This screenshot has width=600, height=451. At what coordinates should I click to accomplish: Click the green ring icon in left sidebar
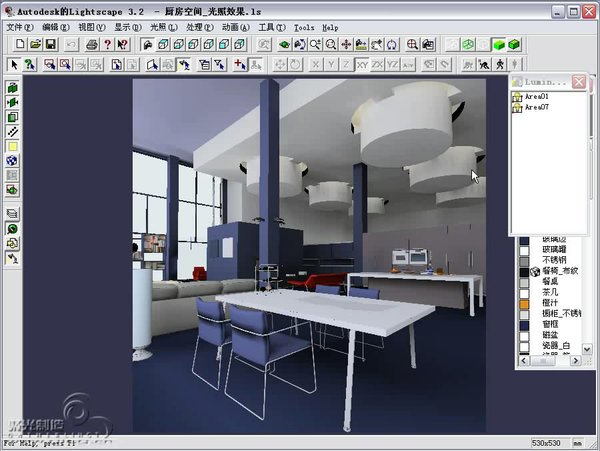12,229
